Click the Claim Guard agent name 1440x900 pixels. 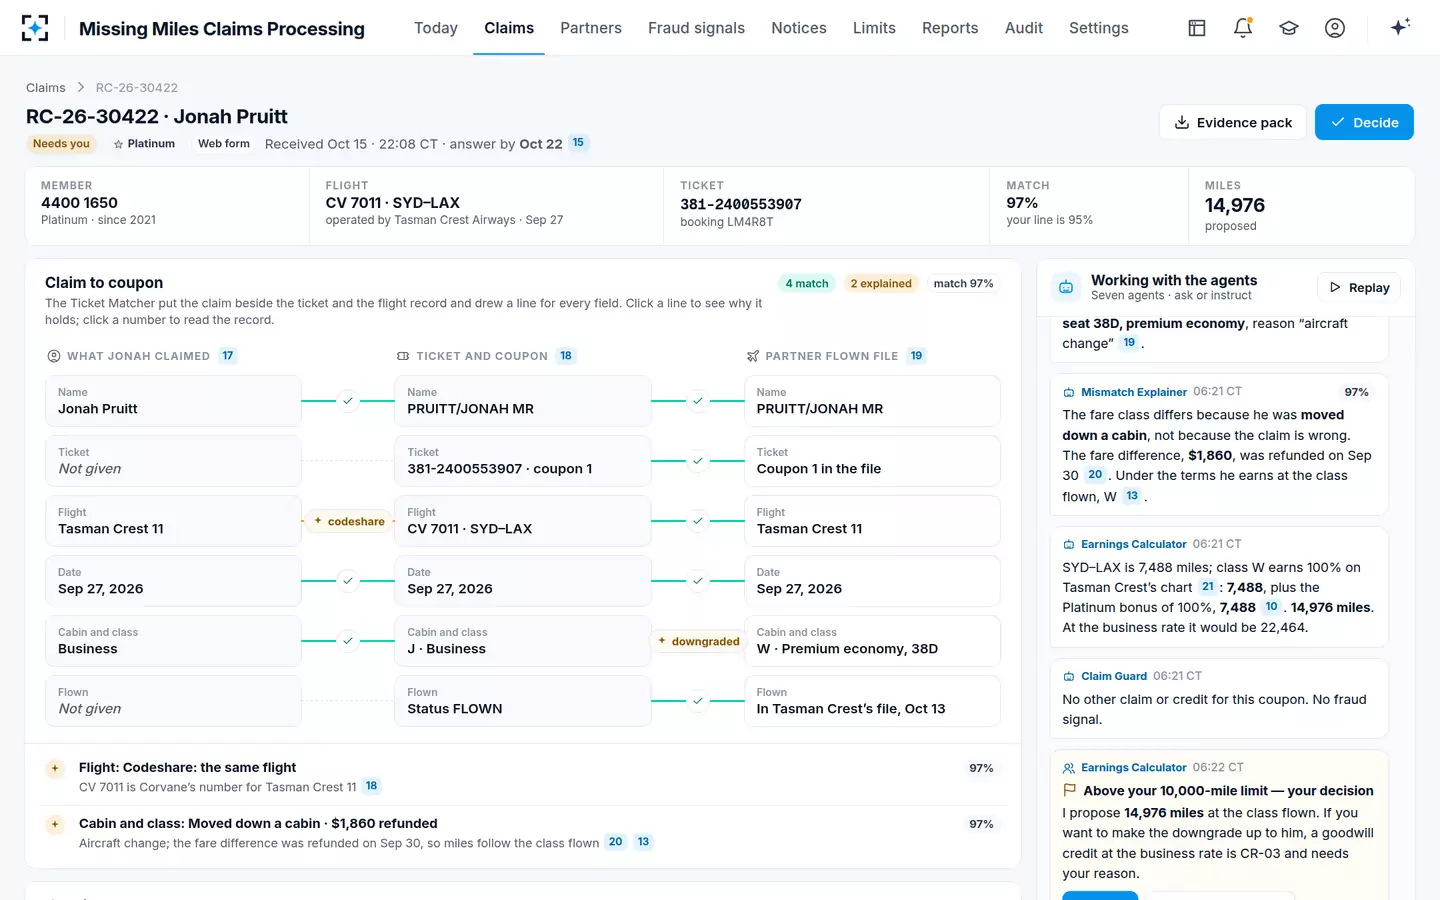pos(1114,676)
